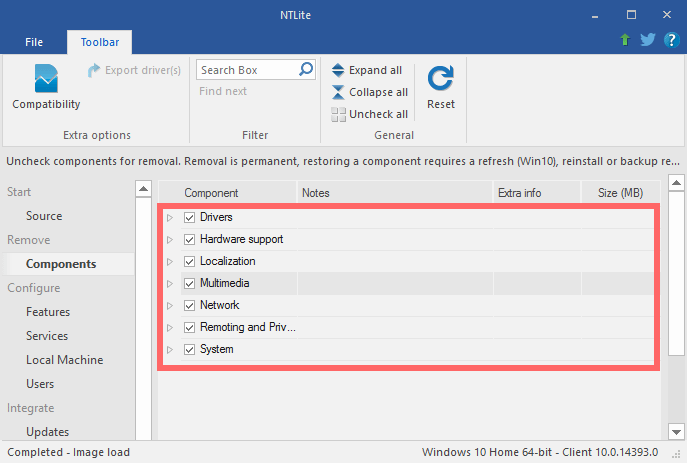Expand the Drivers tree node

click(x=170, y=217)
